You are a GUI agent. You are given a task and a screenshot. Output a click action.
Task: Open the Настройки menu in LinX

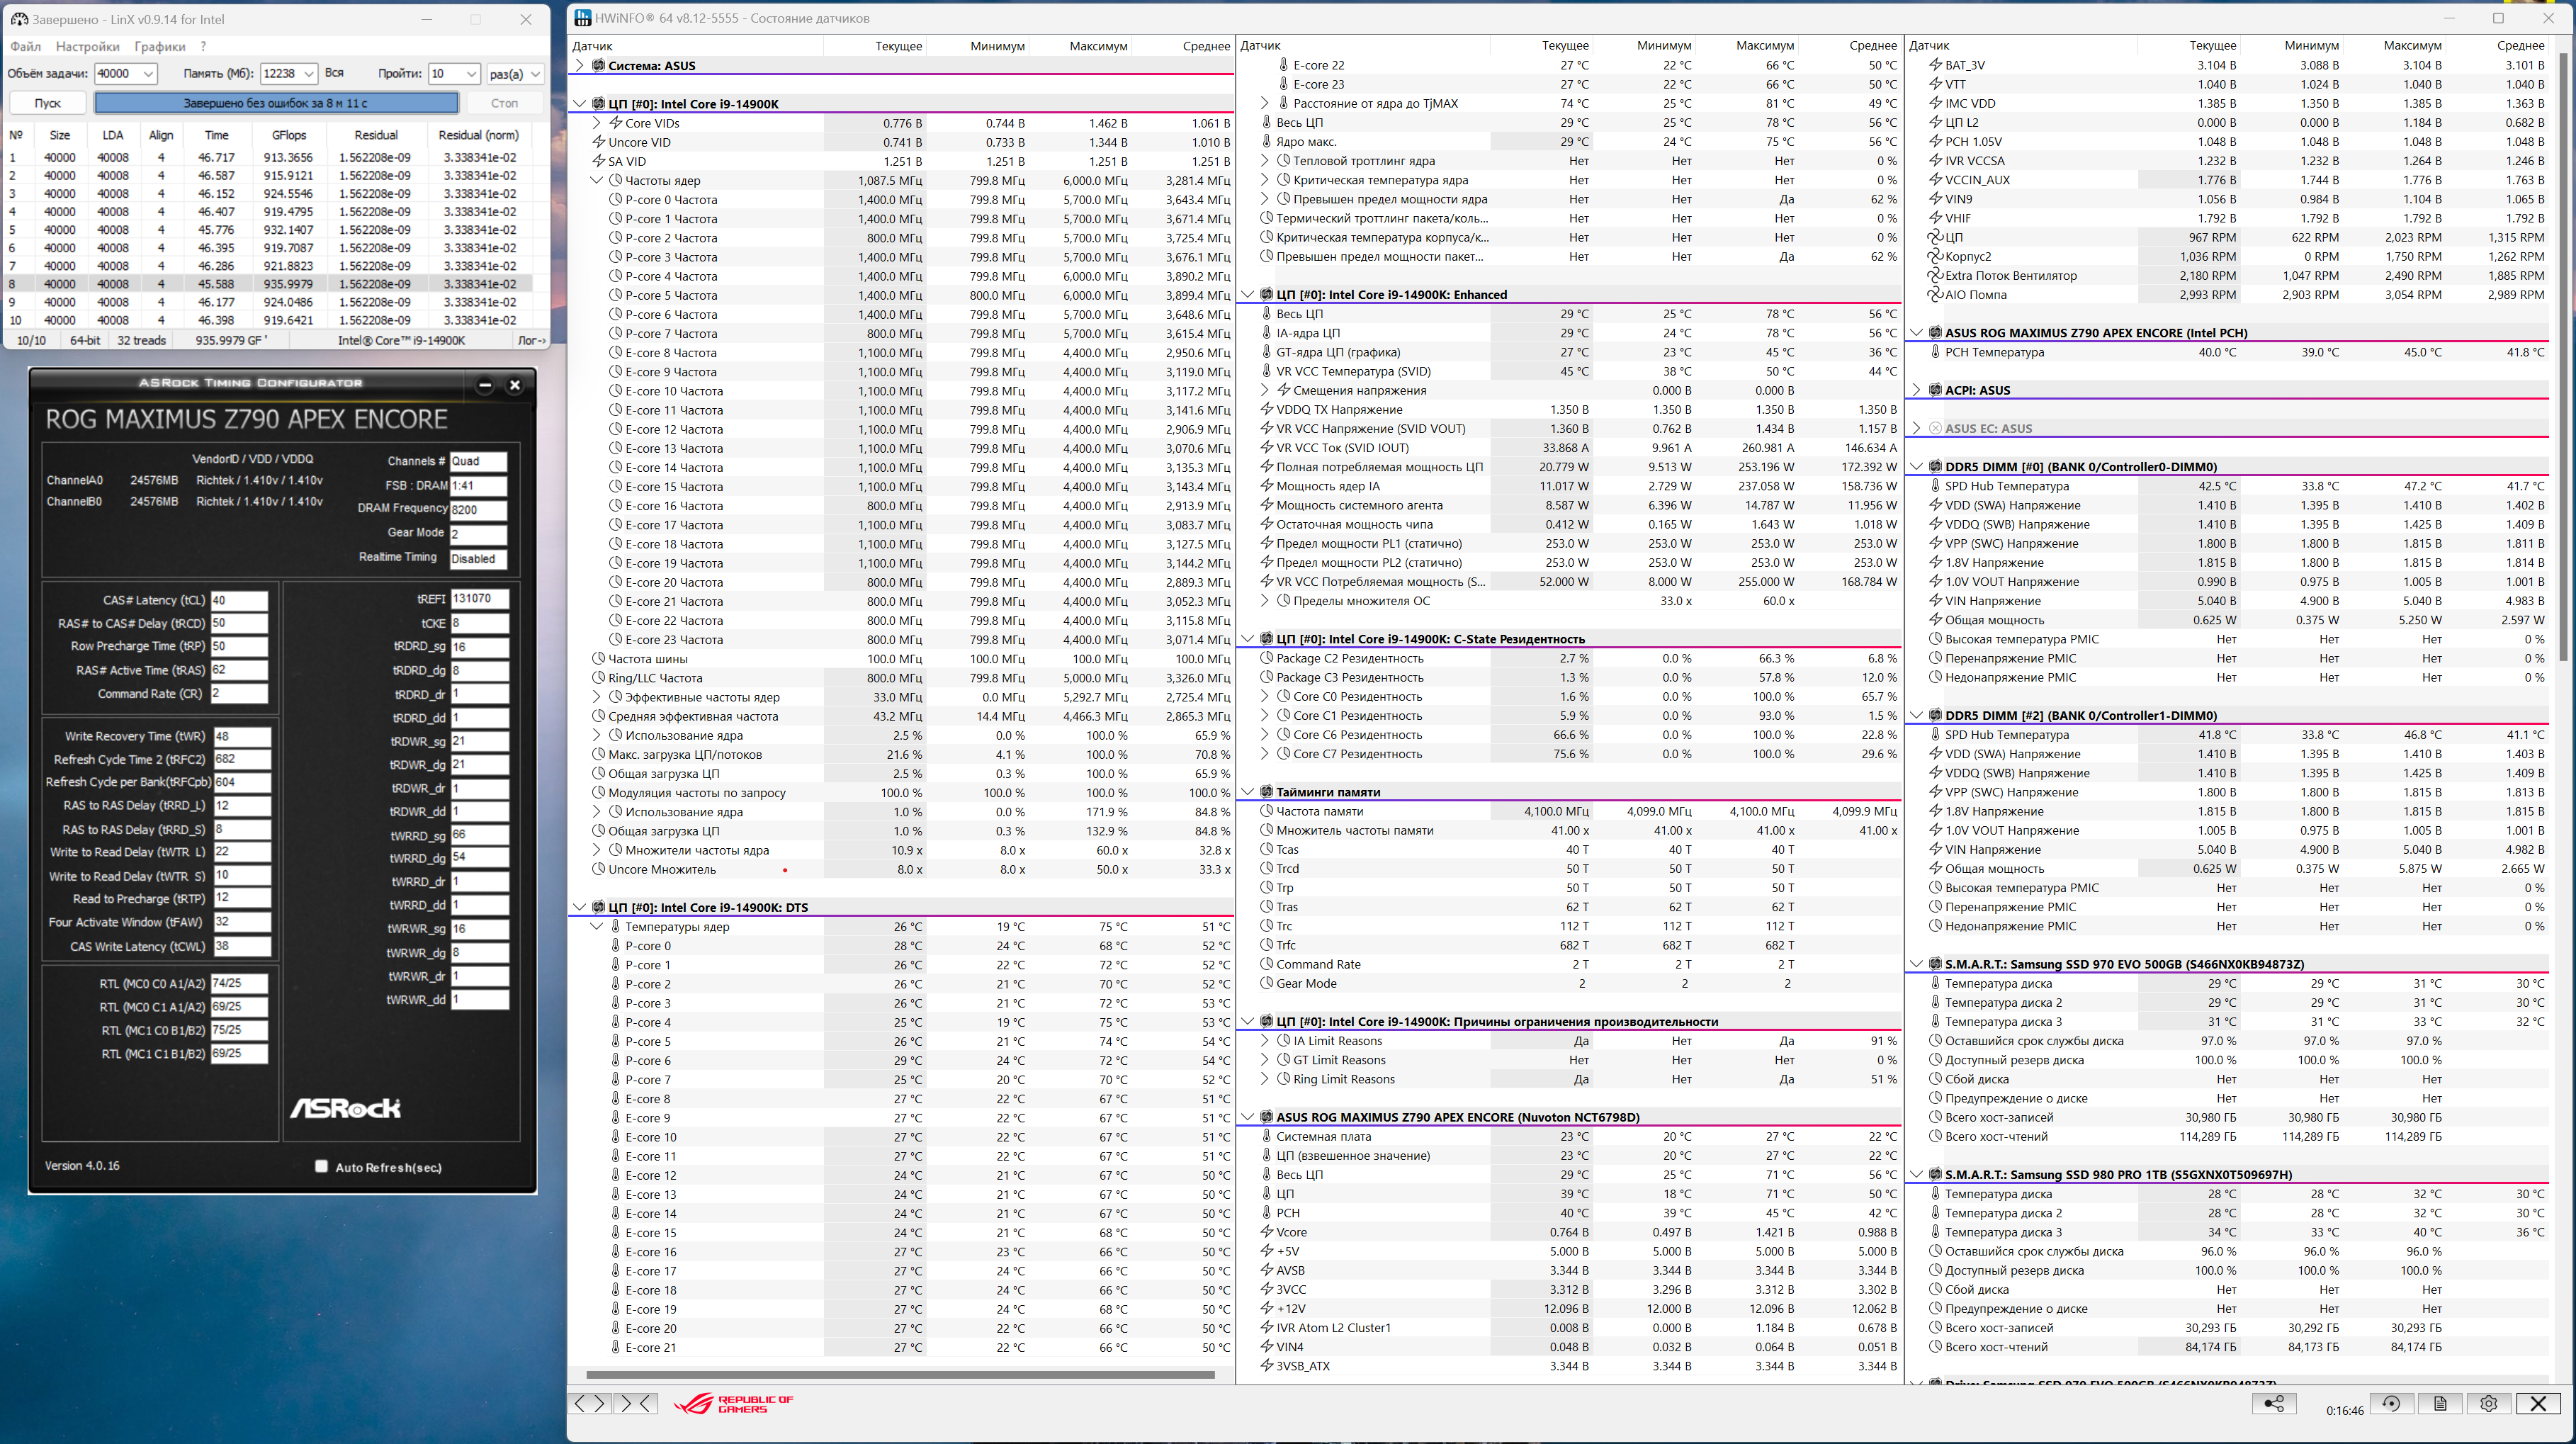[x=87, y=46]
